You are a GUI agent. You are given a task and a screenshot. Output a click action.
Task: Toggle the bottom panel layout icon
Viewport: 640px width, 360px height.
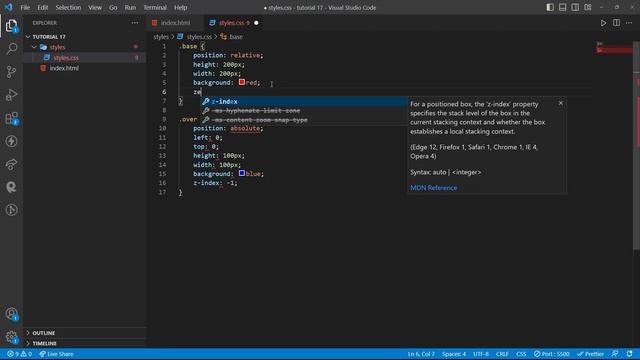[562, 7]
